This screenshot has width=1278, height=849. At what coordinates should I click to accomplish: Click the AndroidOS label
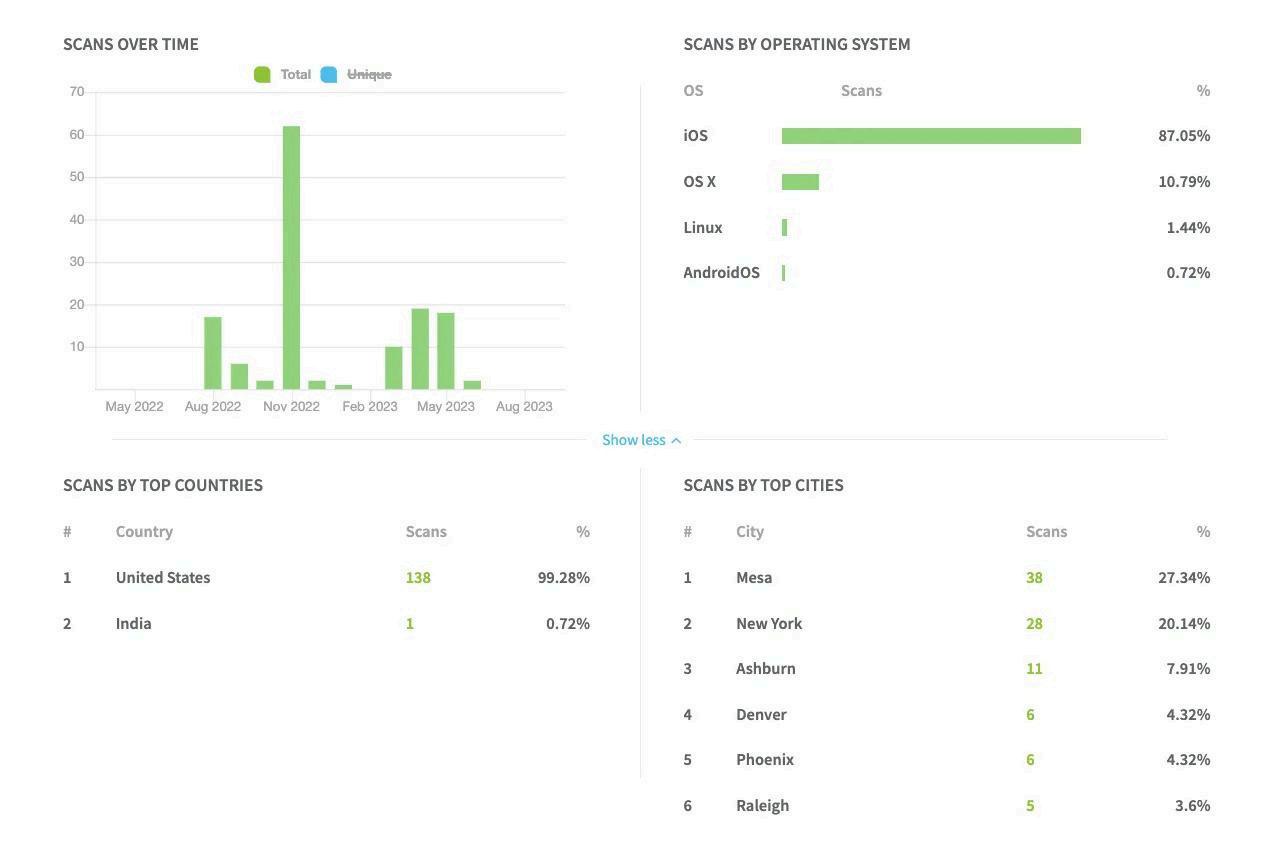(x=721, y=273)
